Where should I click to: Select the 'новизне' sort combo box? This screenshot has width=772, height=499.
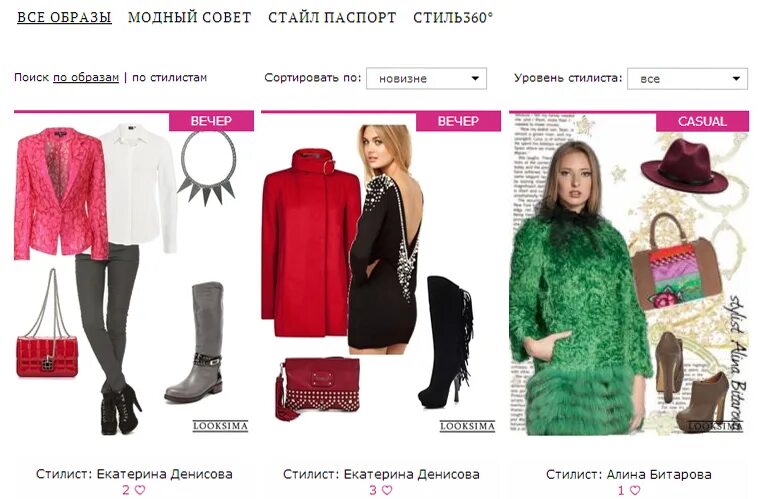tap(426, 79)
